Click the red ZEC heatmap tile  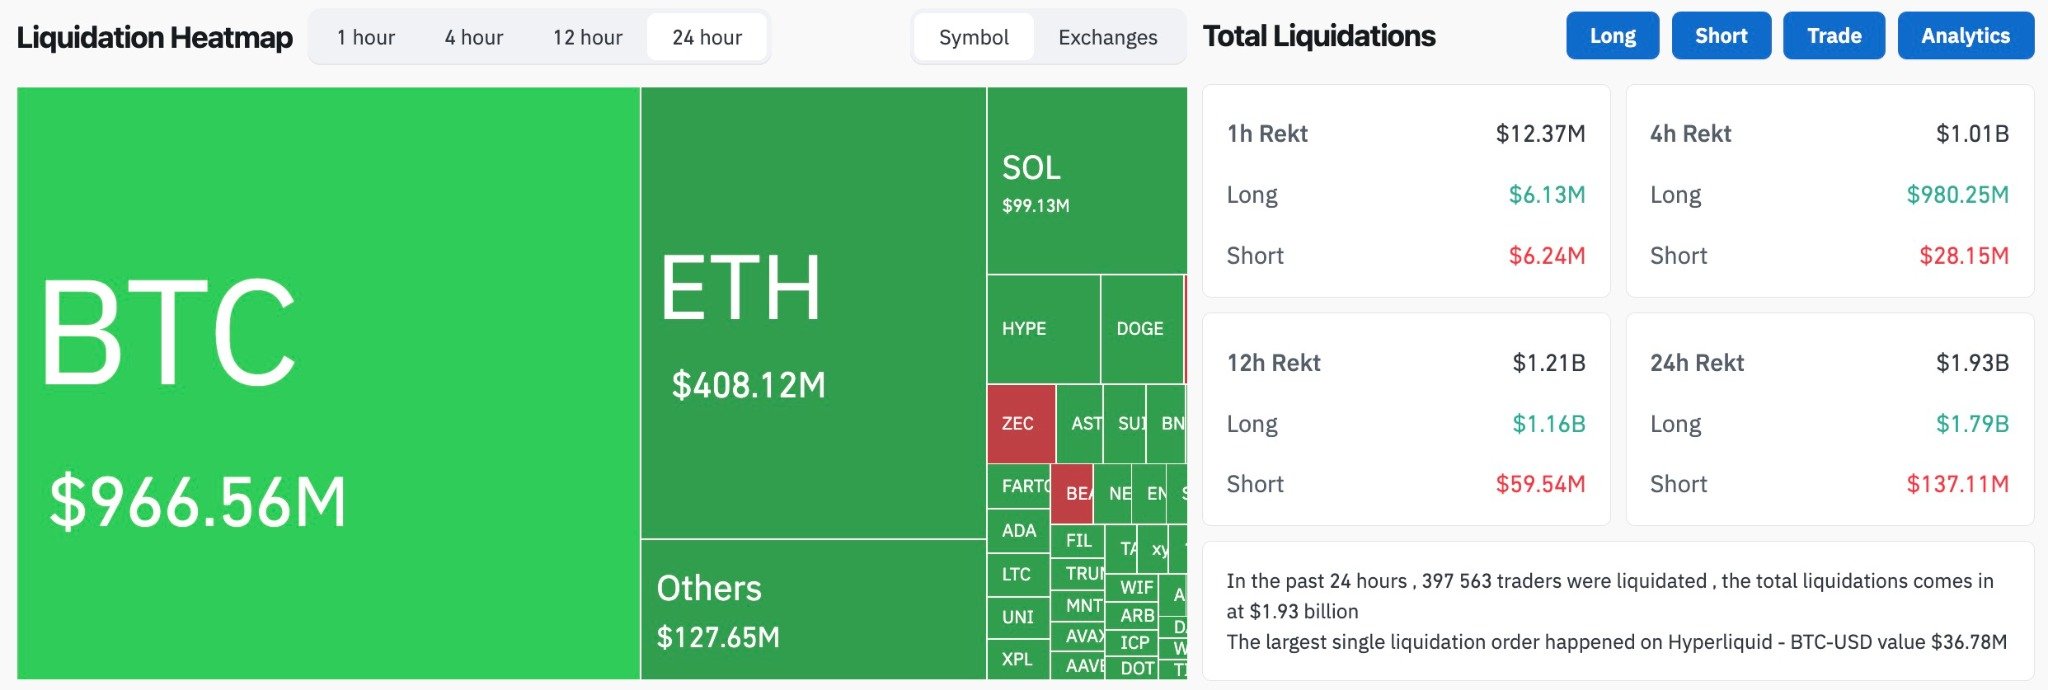coord(1020,424)
